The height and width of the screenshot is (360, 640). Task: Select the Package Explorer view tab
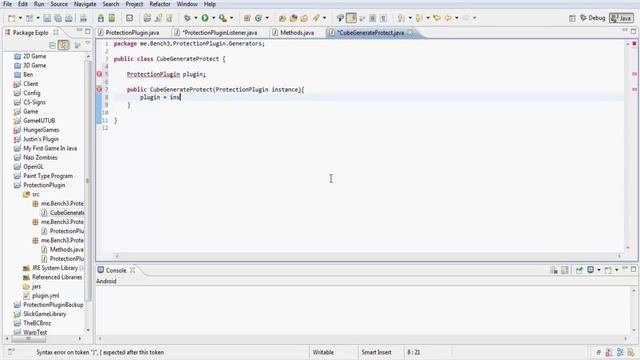(31, 33)
